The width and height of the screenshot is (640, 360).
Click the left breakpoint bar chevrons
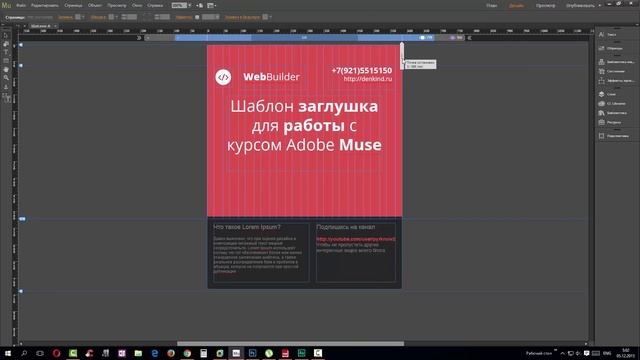[x=139, y=38]
